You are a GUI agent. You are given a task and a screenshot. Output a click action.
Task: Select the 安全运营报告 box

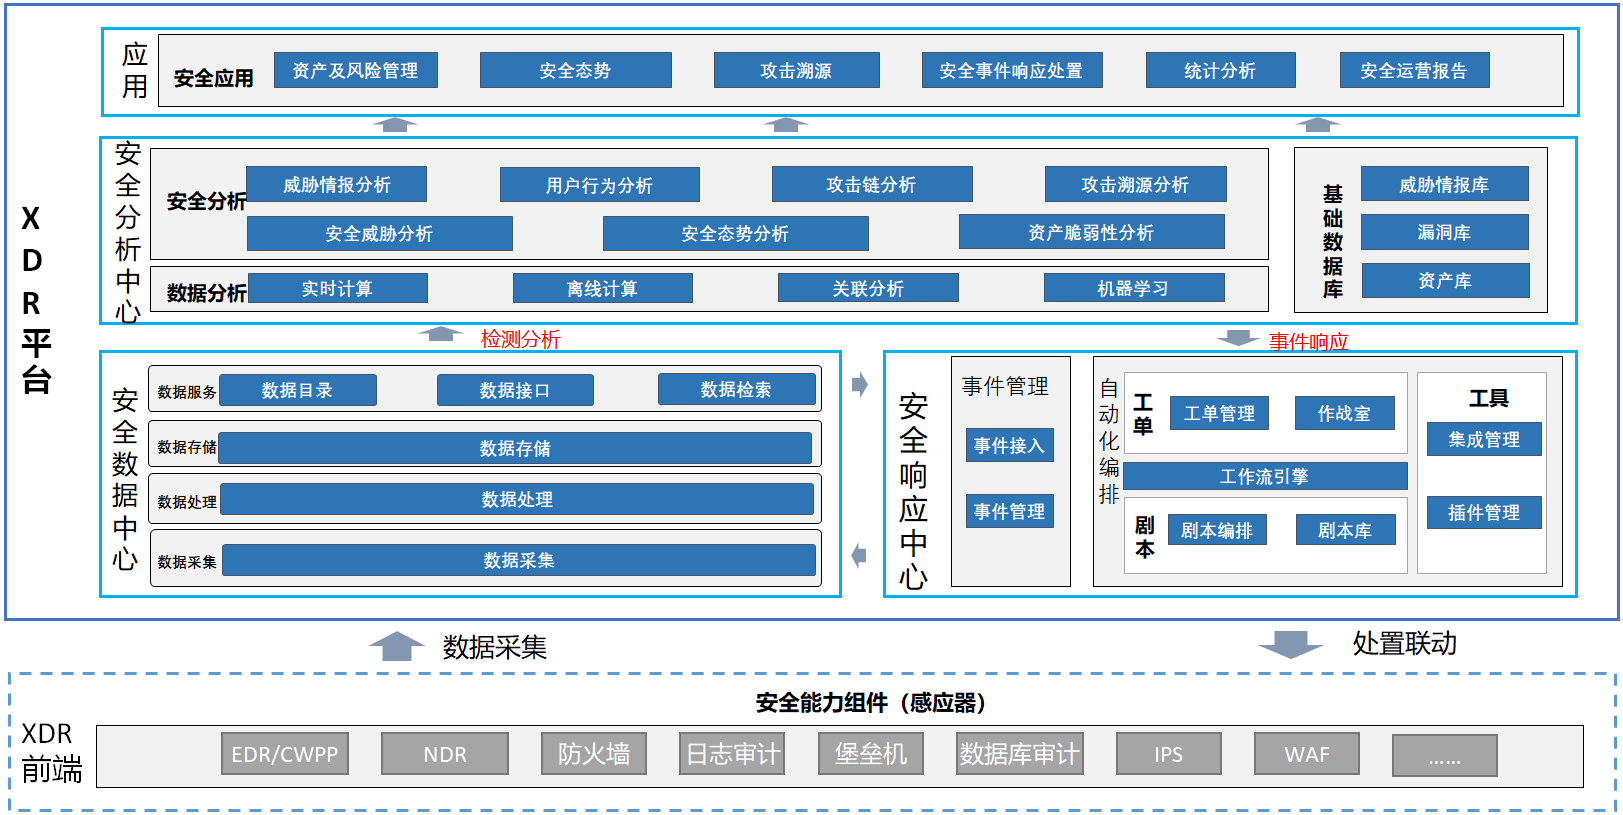[1414, 71]
